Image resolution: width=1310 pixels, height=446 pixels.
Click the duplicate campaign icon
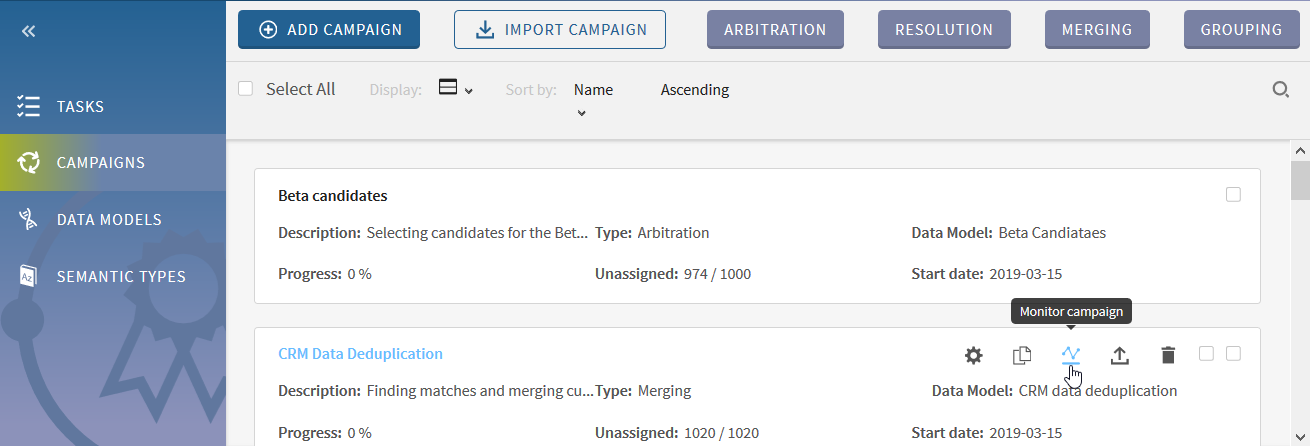[1021, 355]
